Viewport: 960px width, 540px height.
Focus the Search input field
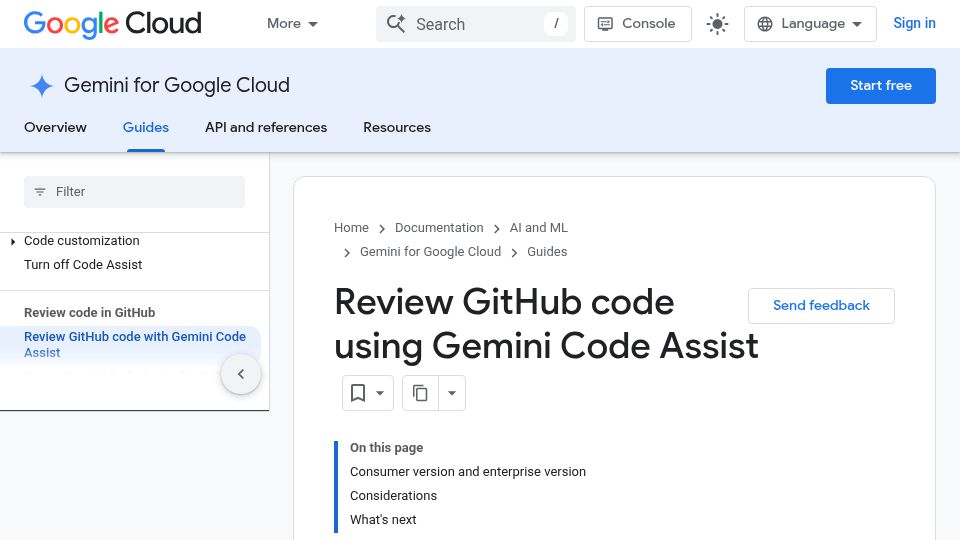(x=475, y=24)
